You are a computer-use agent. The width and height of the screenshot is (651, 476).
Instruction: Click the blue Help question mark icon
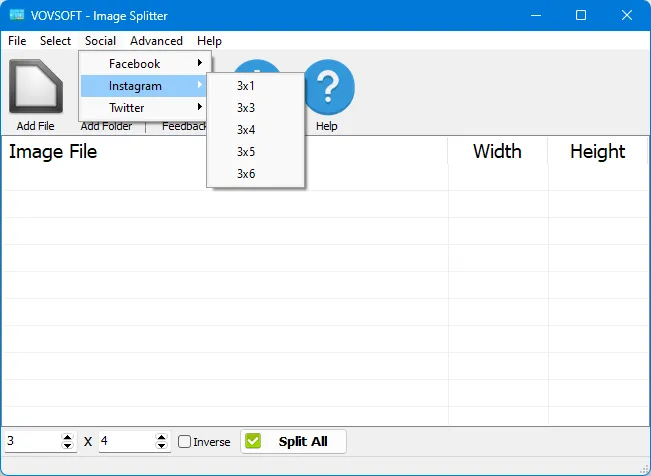pyautogui.click(x=328, y=88)
